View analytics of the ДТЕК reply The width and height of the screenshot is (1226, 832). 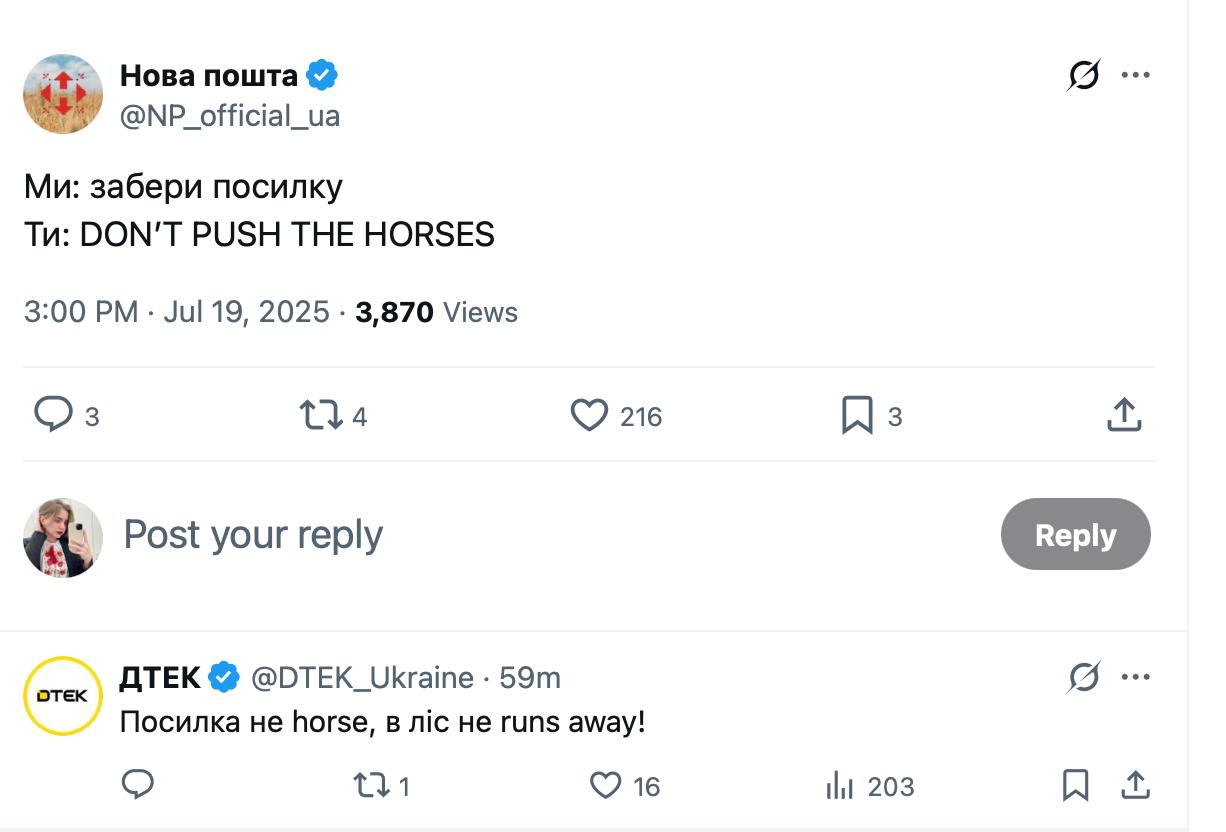coord(838,786)
